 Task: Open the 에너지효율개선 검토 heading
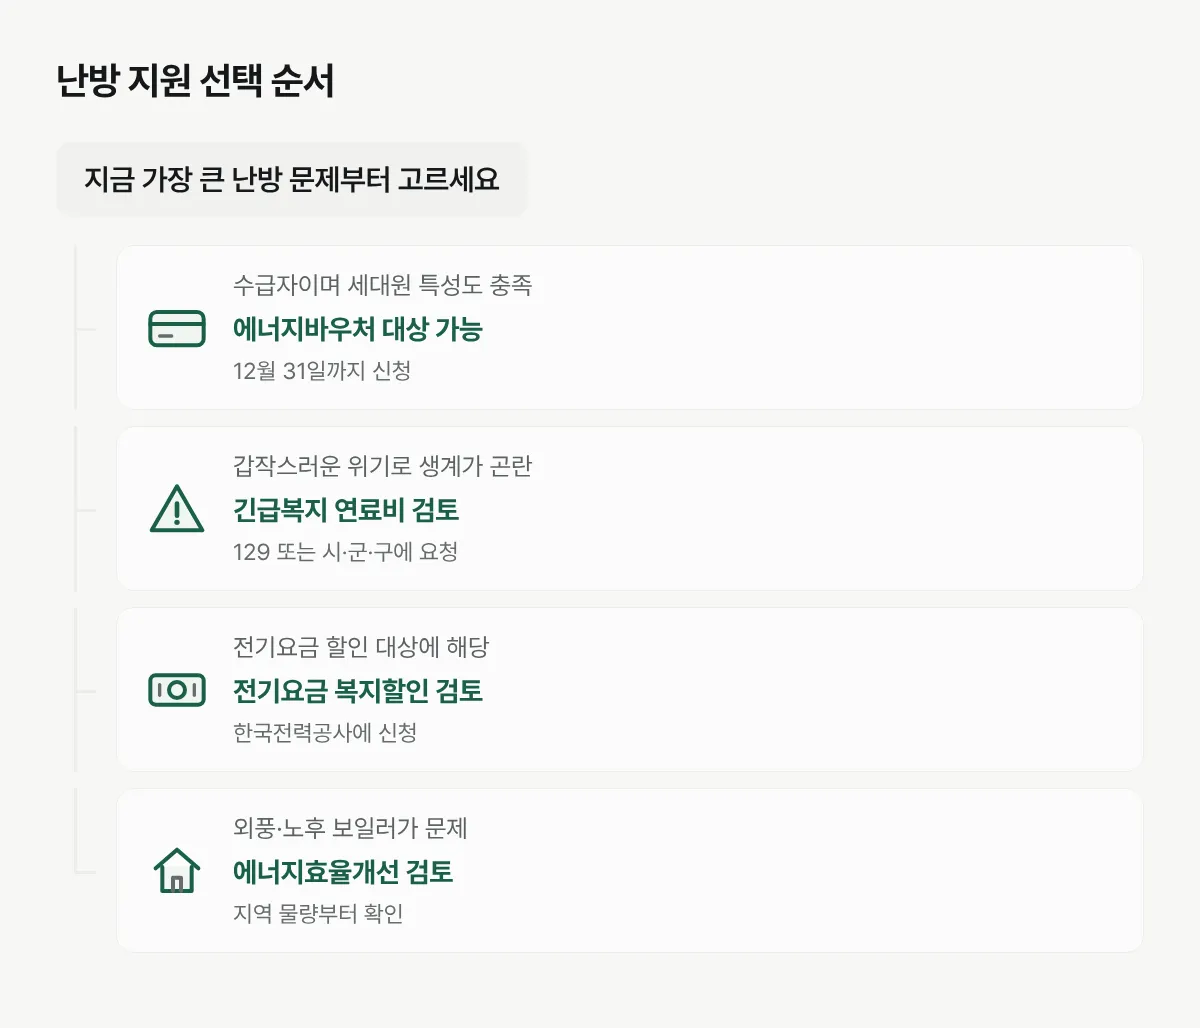[x=343, y=872]
